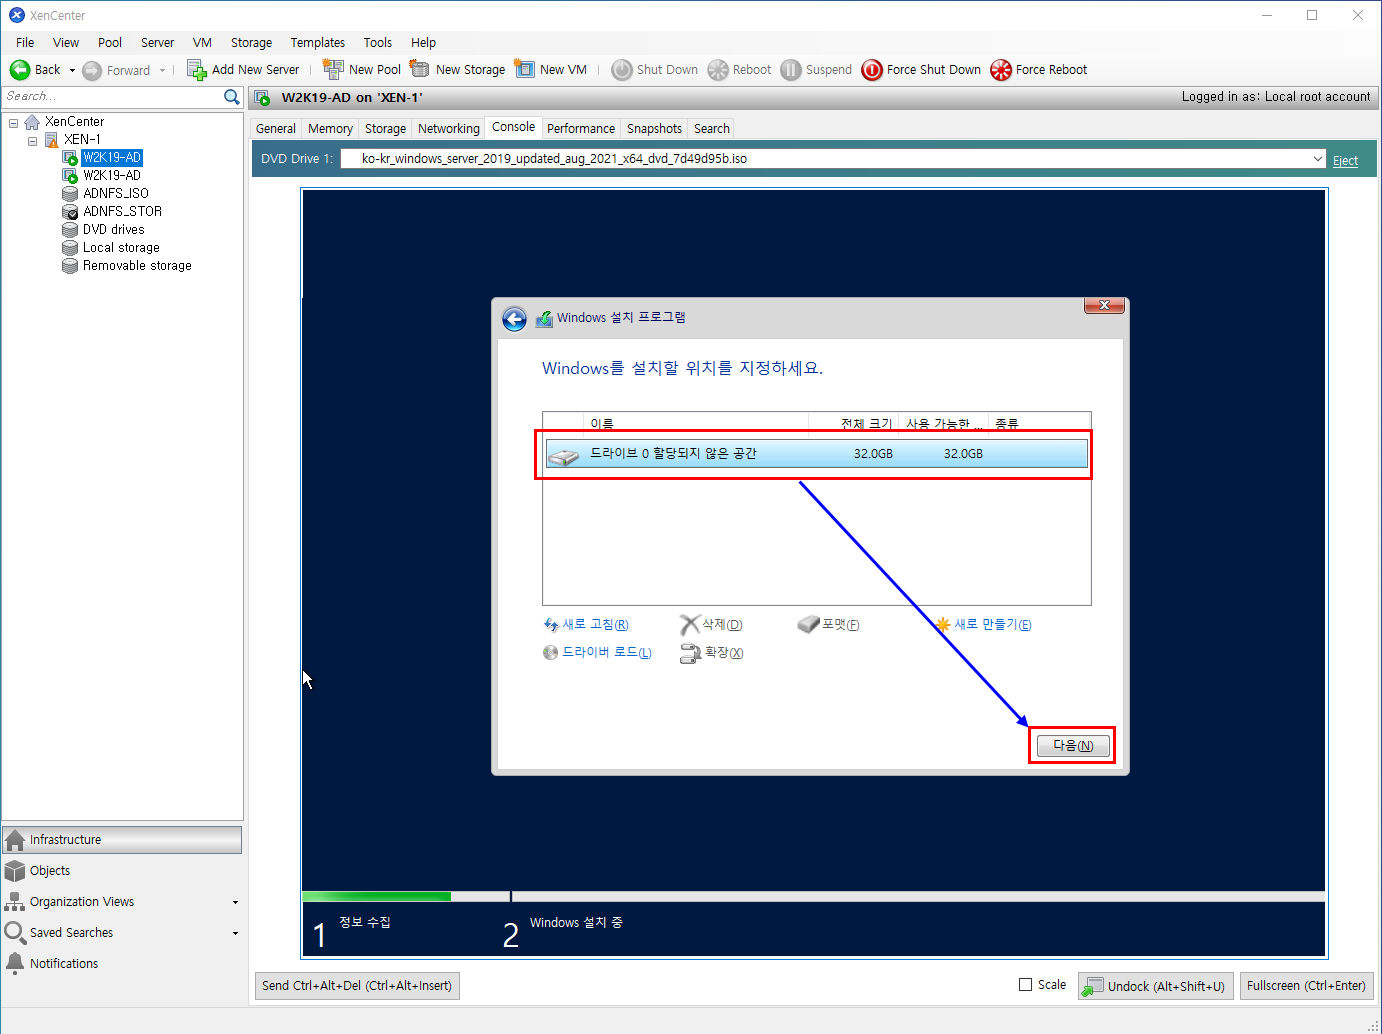Click in the Search input field
Screen dimensions: 1382x1034
[113, 97]
